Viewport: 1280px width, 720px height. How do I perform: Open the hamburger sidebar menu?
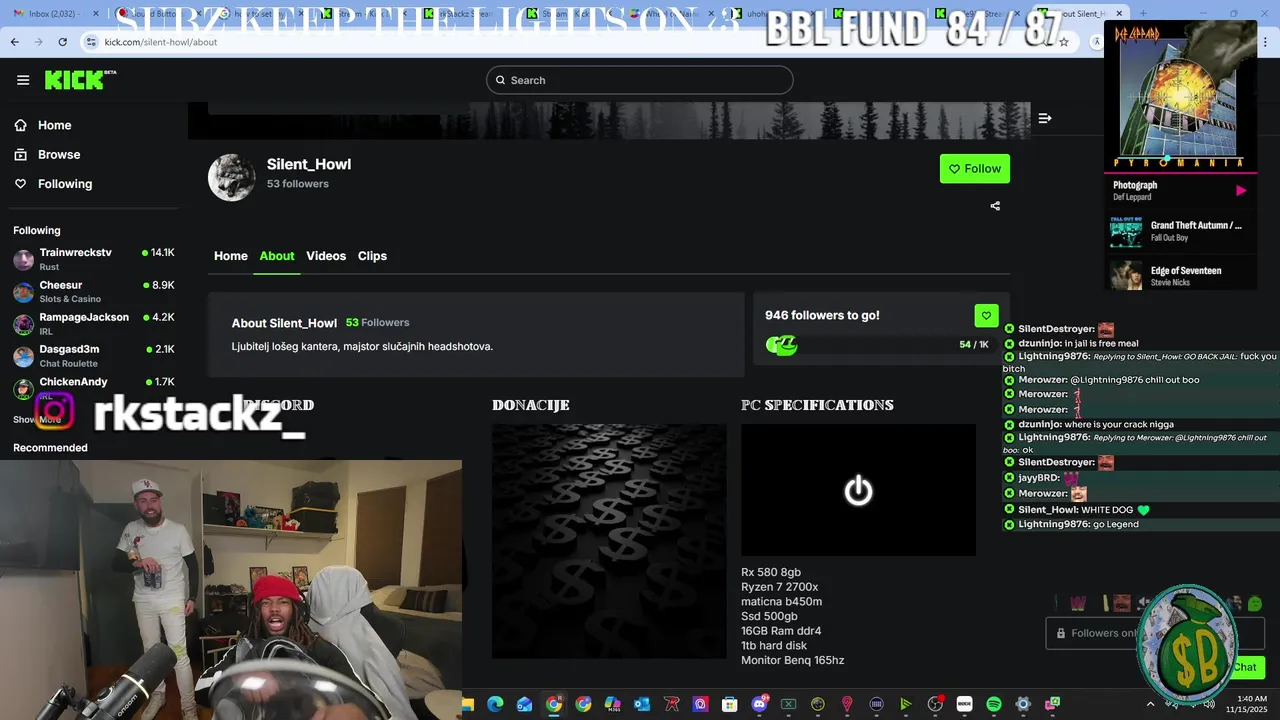[23, 80]
